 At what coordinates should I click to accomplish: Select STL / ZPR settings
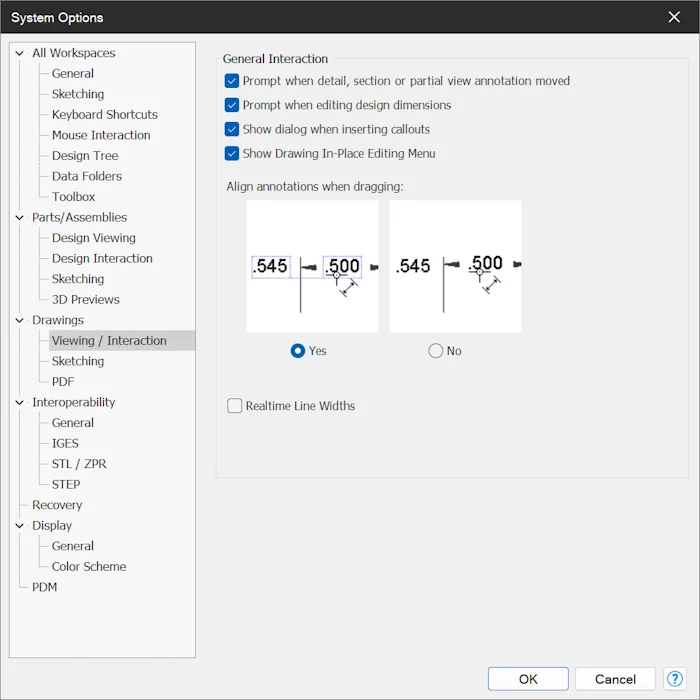tap(79, 463)
